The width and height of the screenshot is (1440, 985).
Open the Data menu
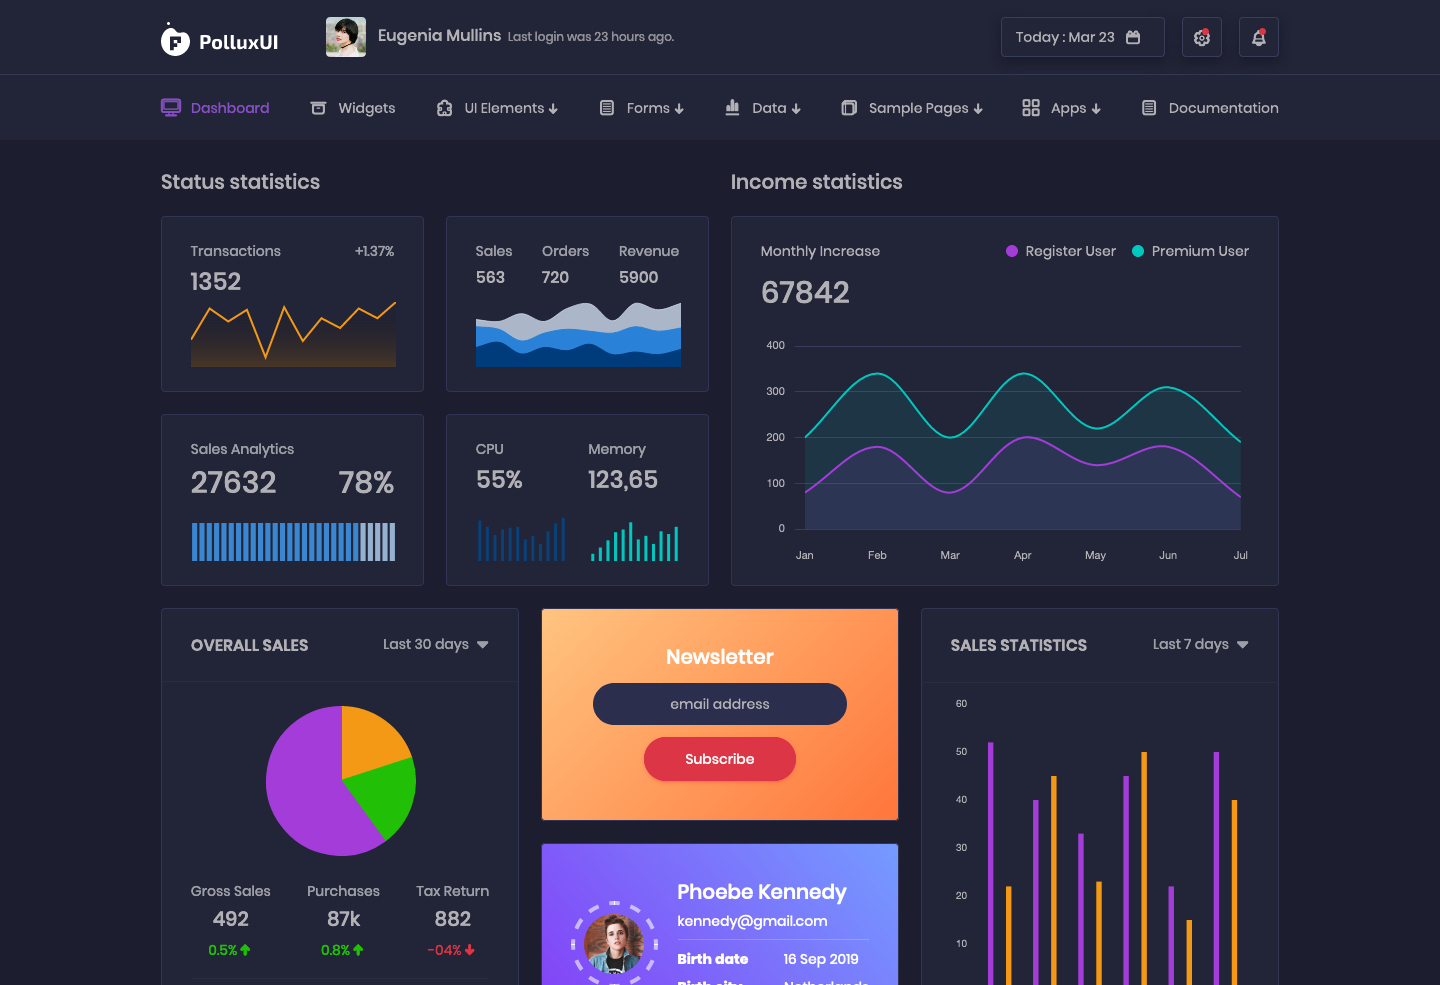tap(763, 108)
